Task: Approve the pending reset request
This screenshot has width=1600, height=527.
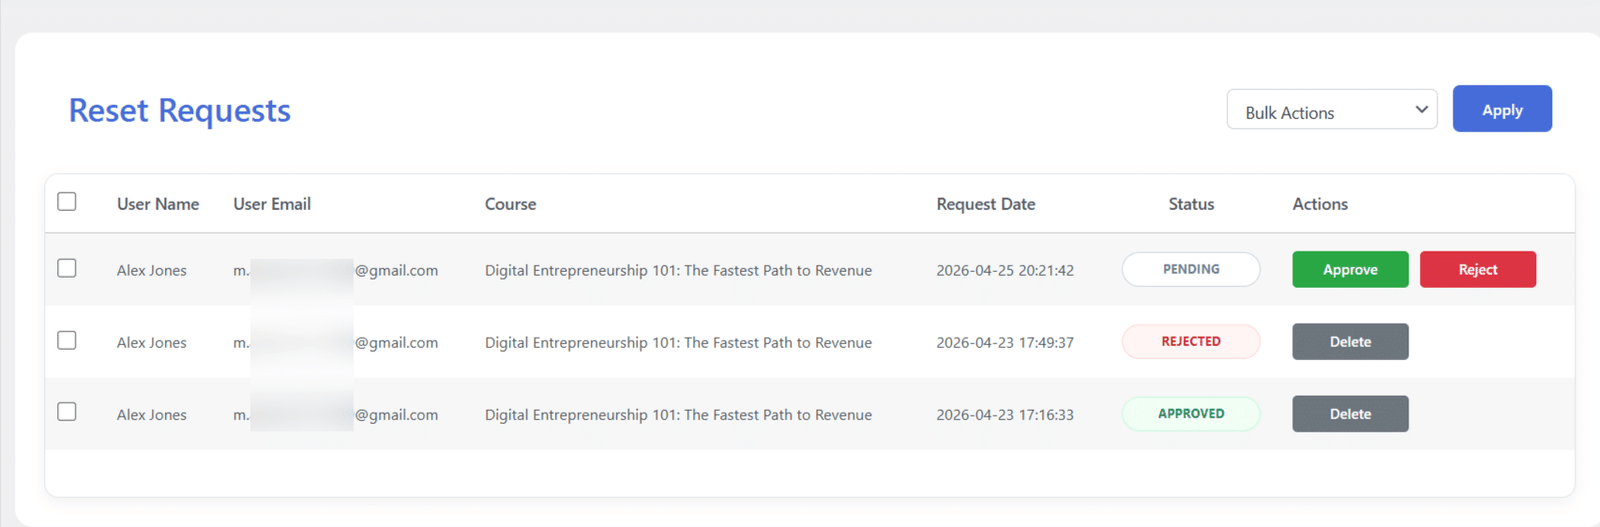Action: (x=1350, y=270)
